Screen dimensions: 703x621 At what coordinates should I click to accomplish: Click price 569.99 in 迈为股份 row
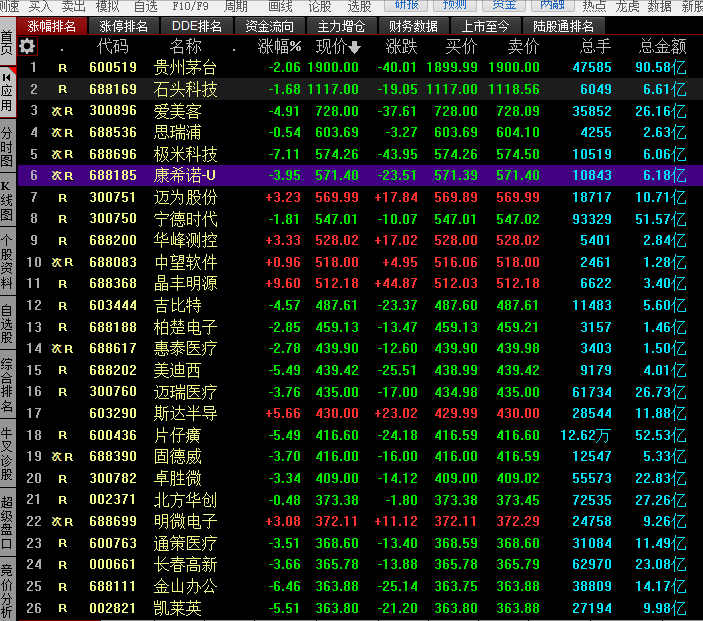tap(337, 198)
